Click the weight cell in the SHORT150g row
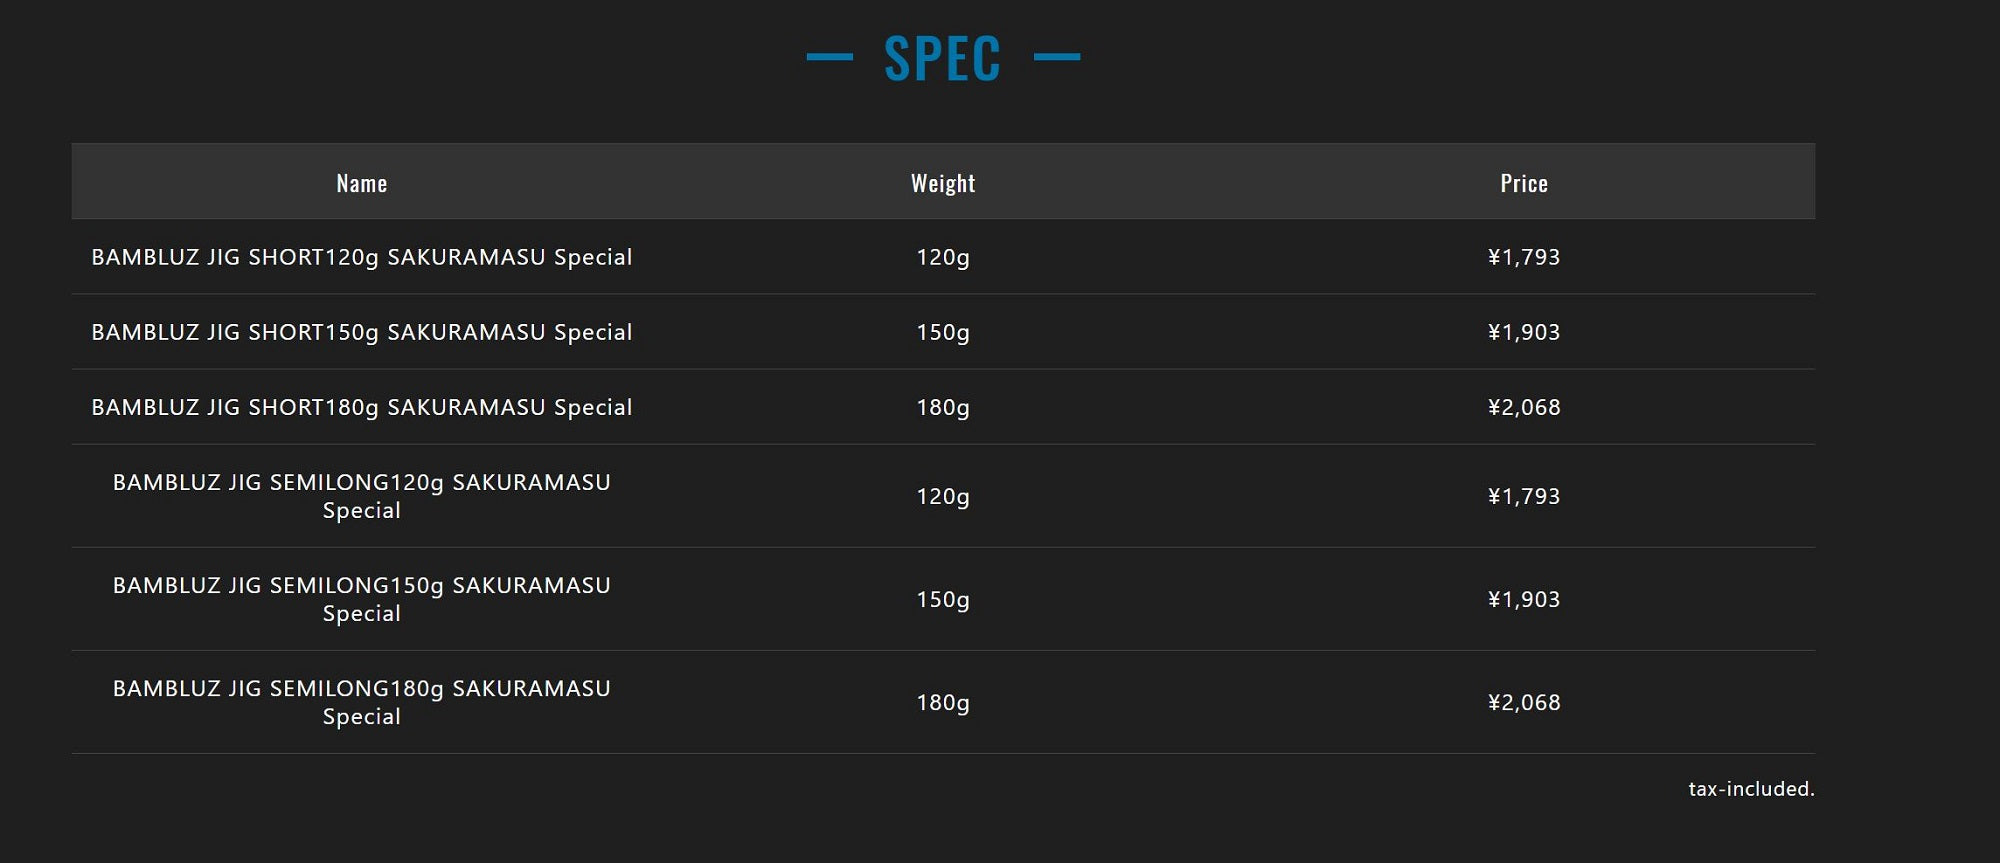2000x863 pixels. coord(942,332)
